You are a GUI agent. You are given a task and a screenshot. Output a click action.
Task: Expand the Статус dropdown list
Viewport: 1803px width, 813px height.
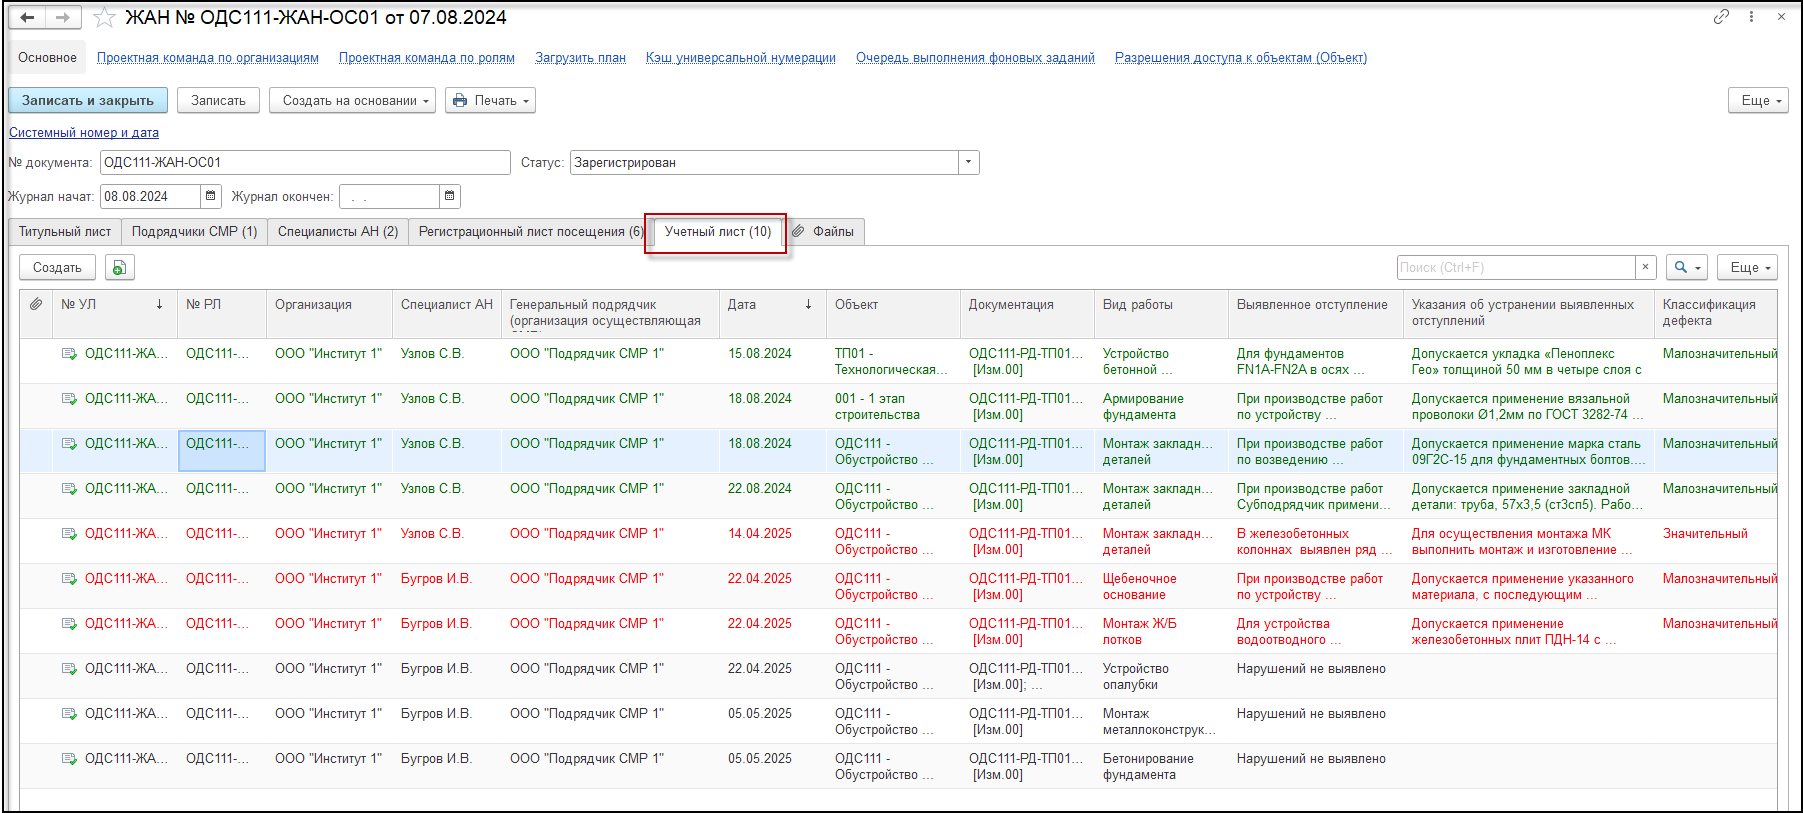(968, 163)
